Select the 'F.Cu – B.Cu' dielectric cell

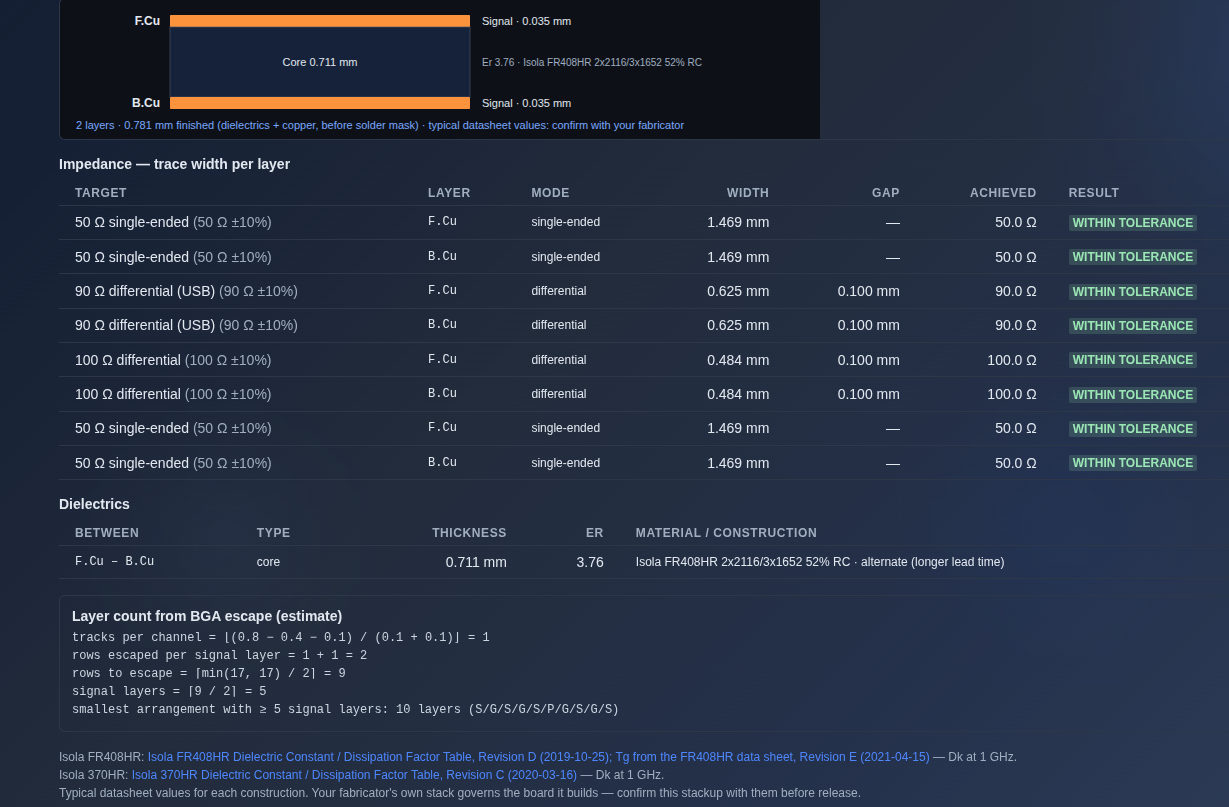click(x=115, y=562)
